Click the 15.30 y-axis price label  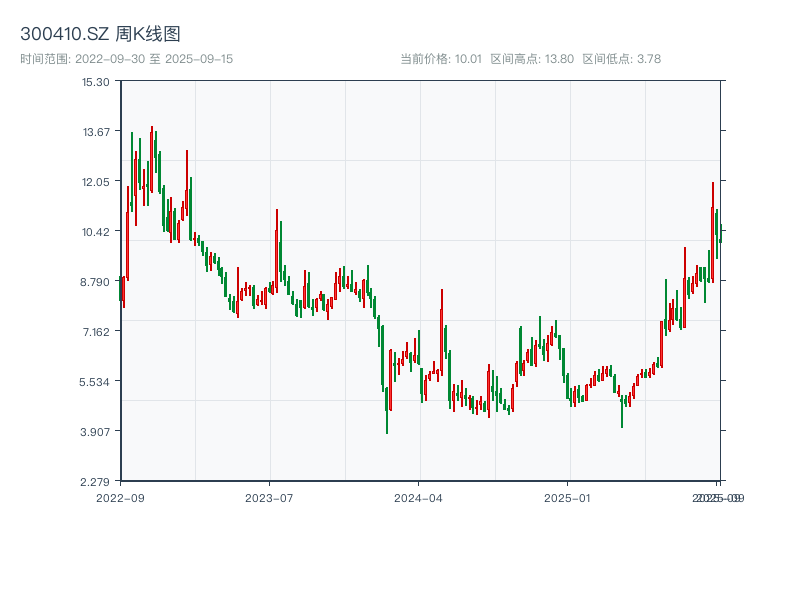[x=95, y=81]
